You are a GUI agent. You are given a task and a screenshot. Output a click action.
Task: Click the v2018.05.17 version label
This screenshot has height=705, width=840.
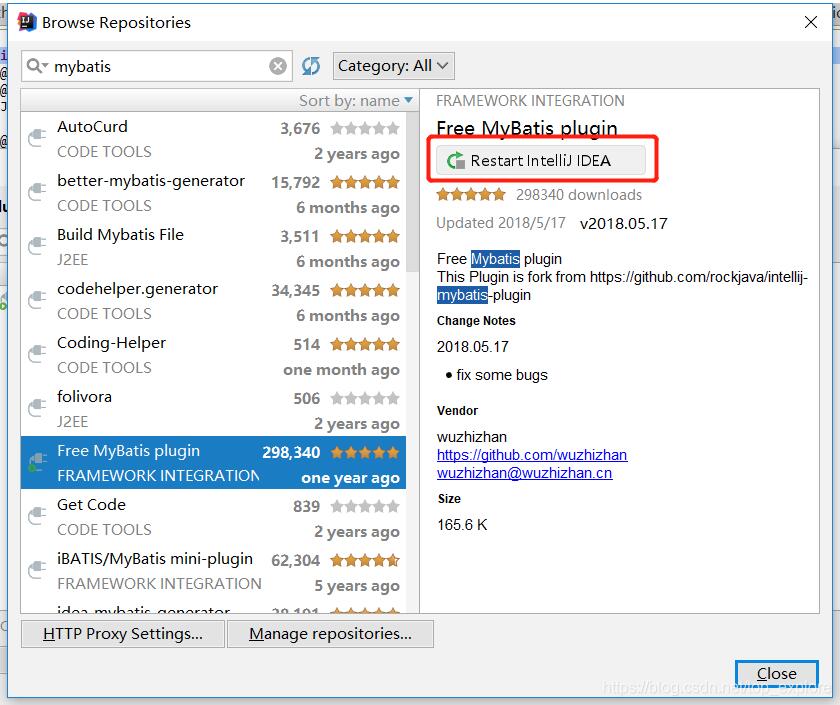[x=624, y=223]
